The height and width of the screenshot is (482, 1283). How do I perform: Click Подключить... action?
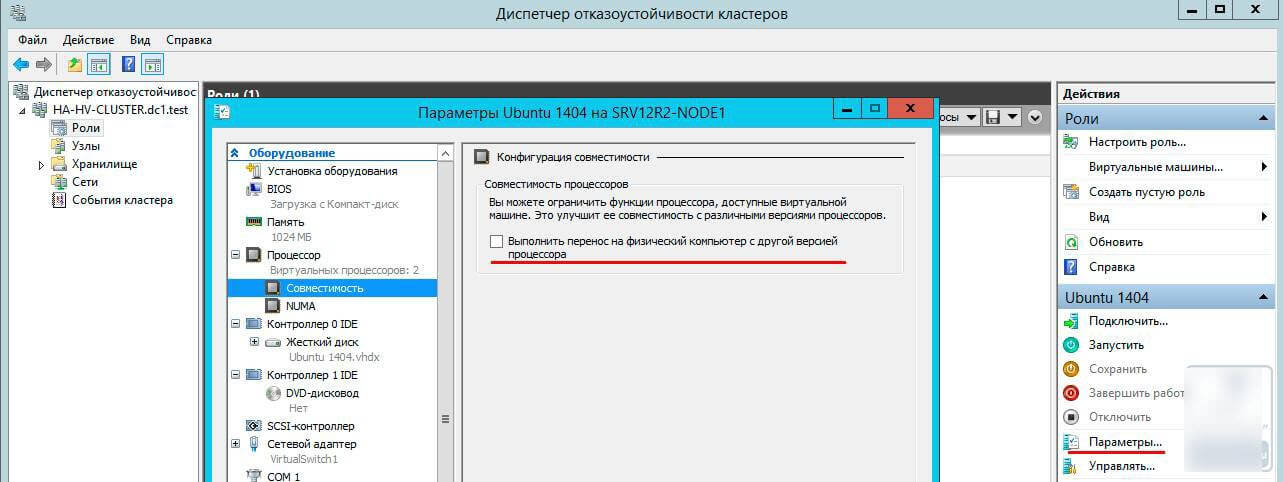click(x=1129, y=321)
